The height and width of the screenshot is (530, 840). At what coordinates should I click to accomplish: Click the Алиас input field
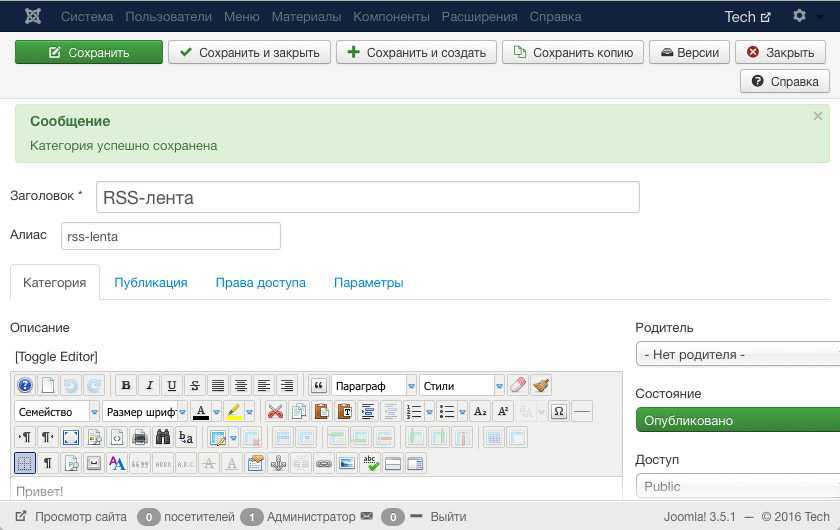170,237
